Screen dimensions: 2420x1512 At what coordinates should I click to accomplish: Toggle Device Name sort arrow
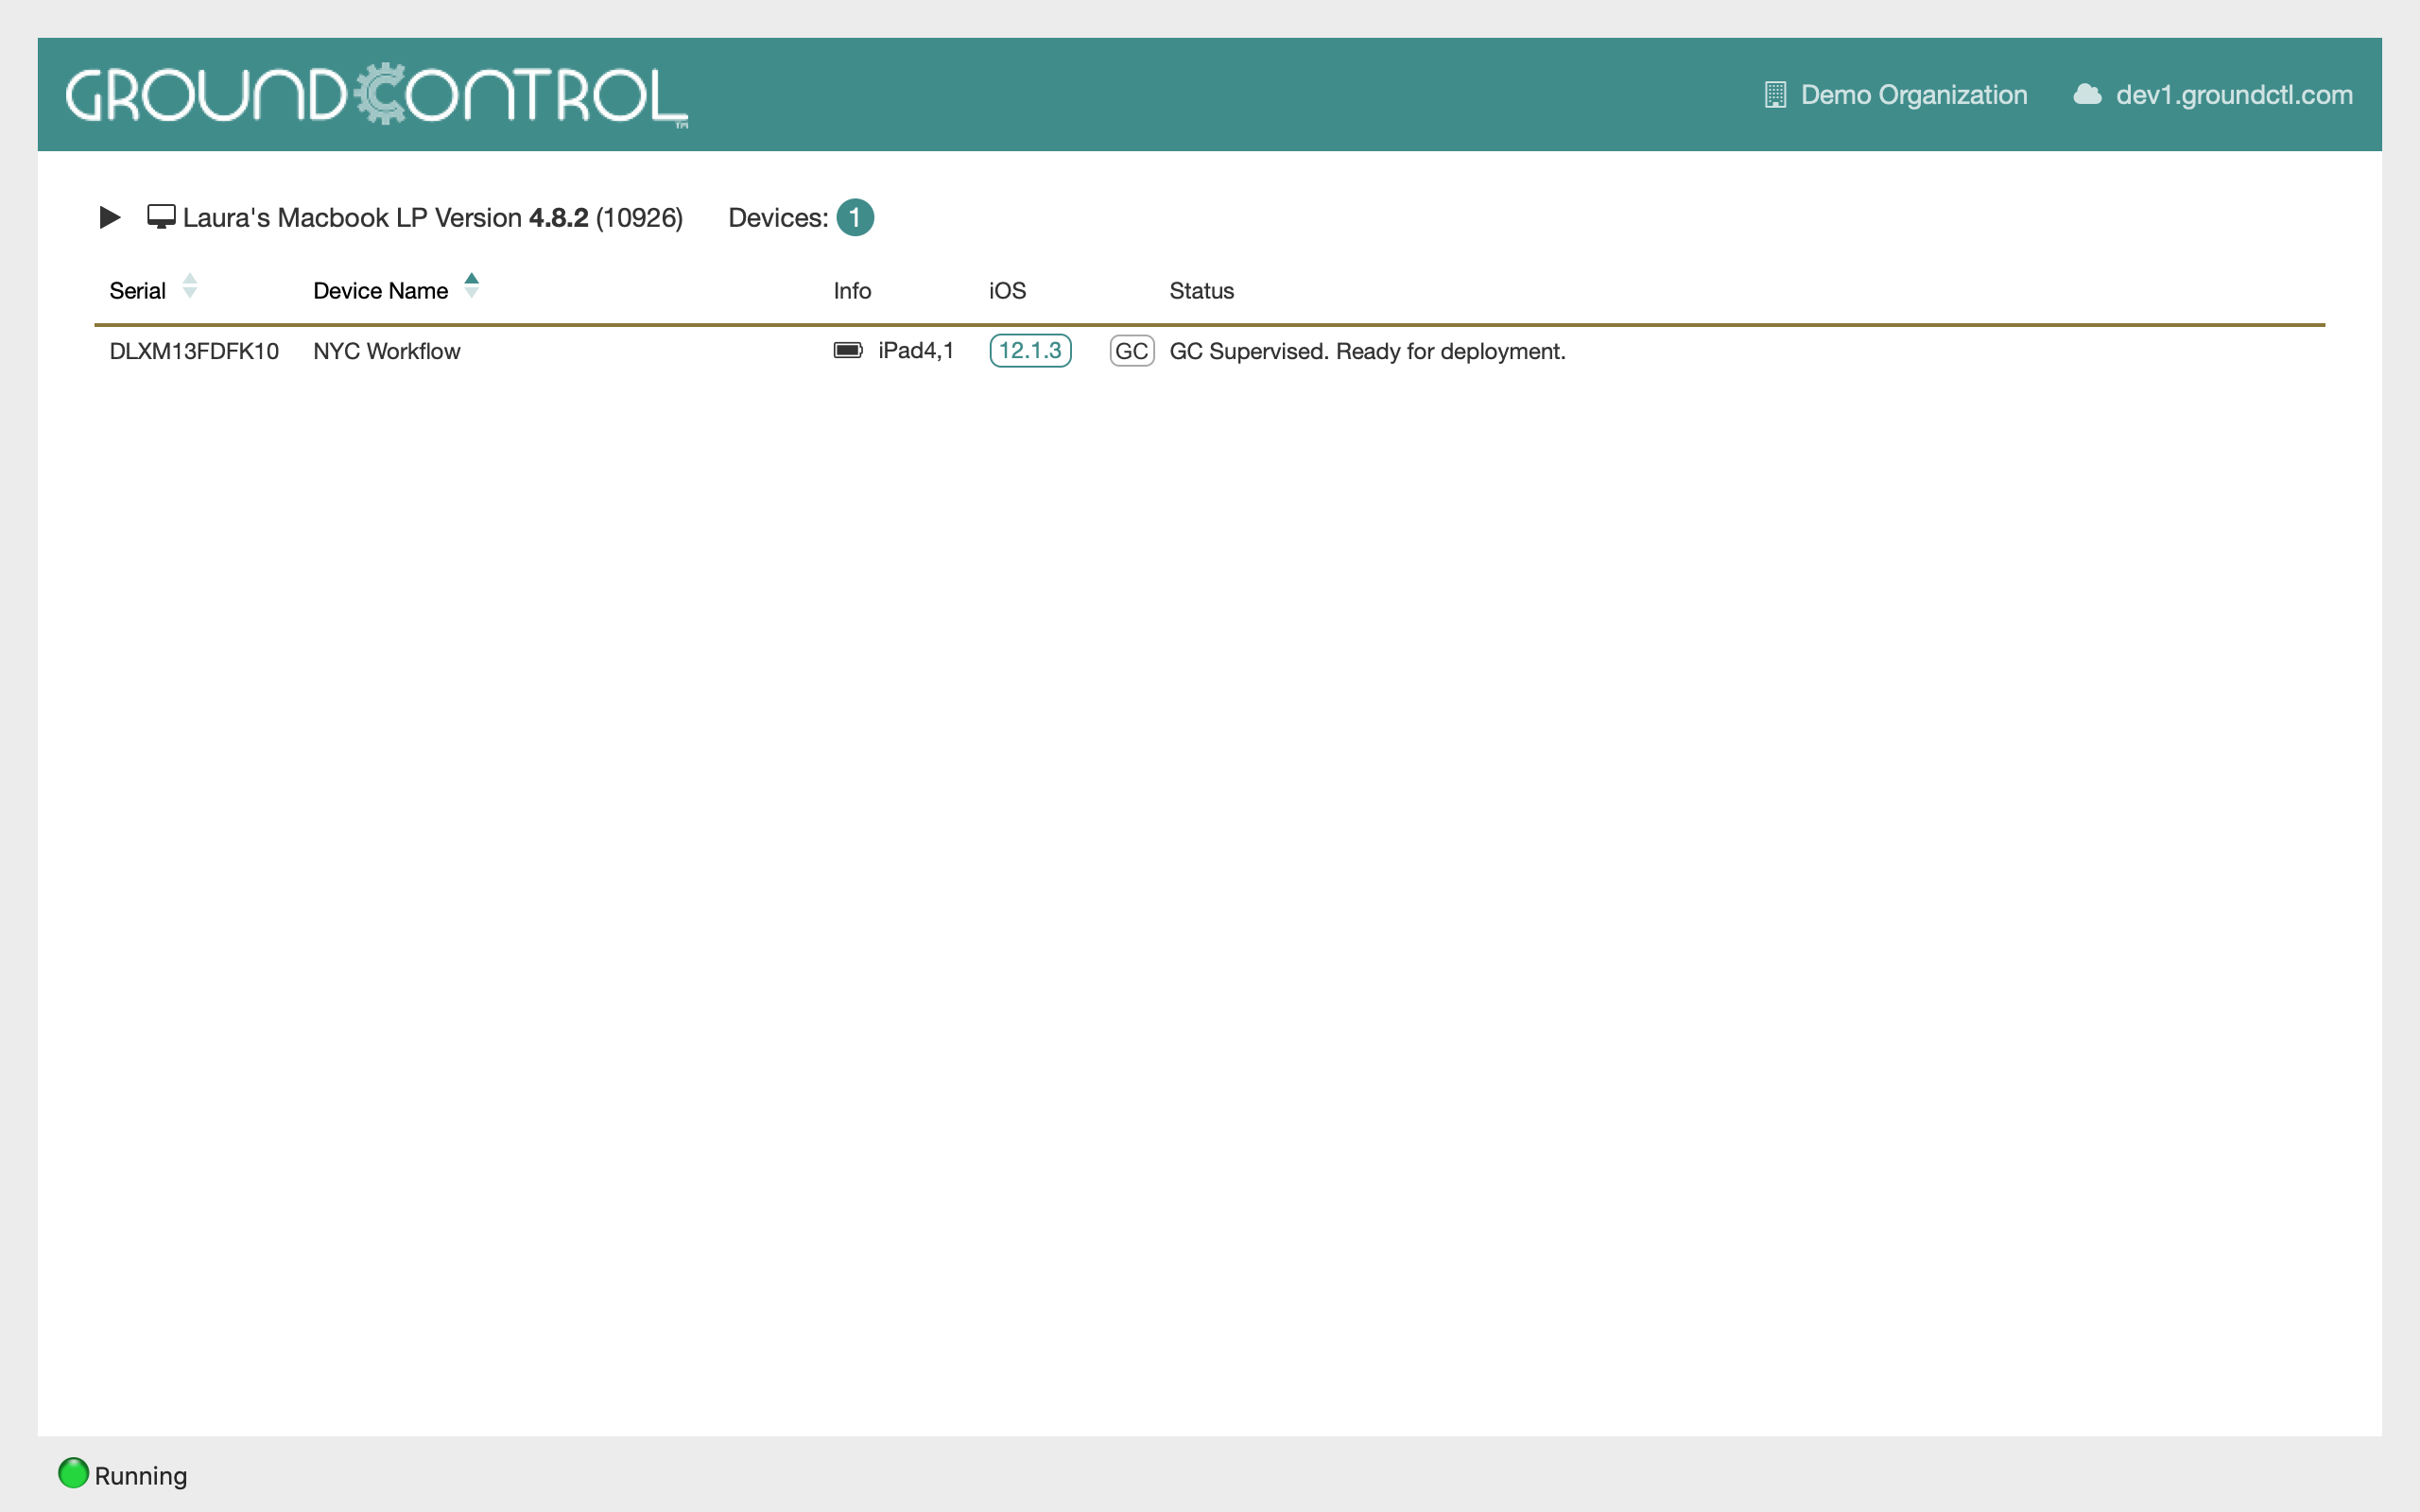(472, 286)
